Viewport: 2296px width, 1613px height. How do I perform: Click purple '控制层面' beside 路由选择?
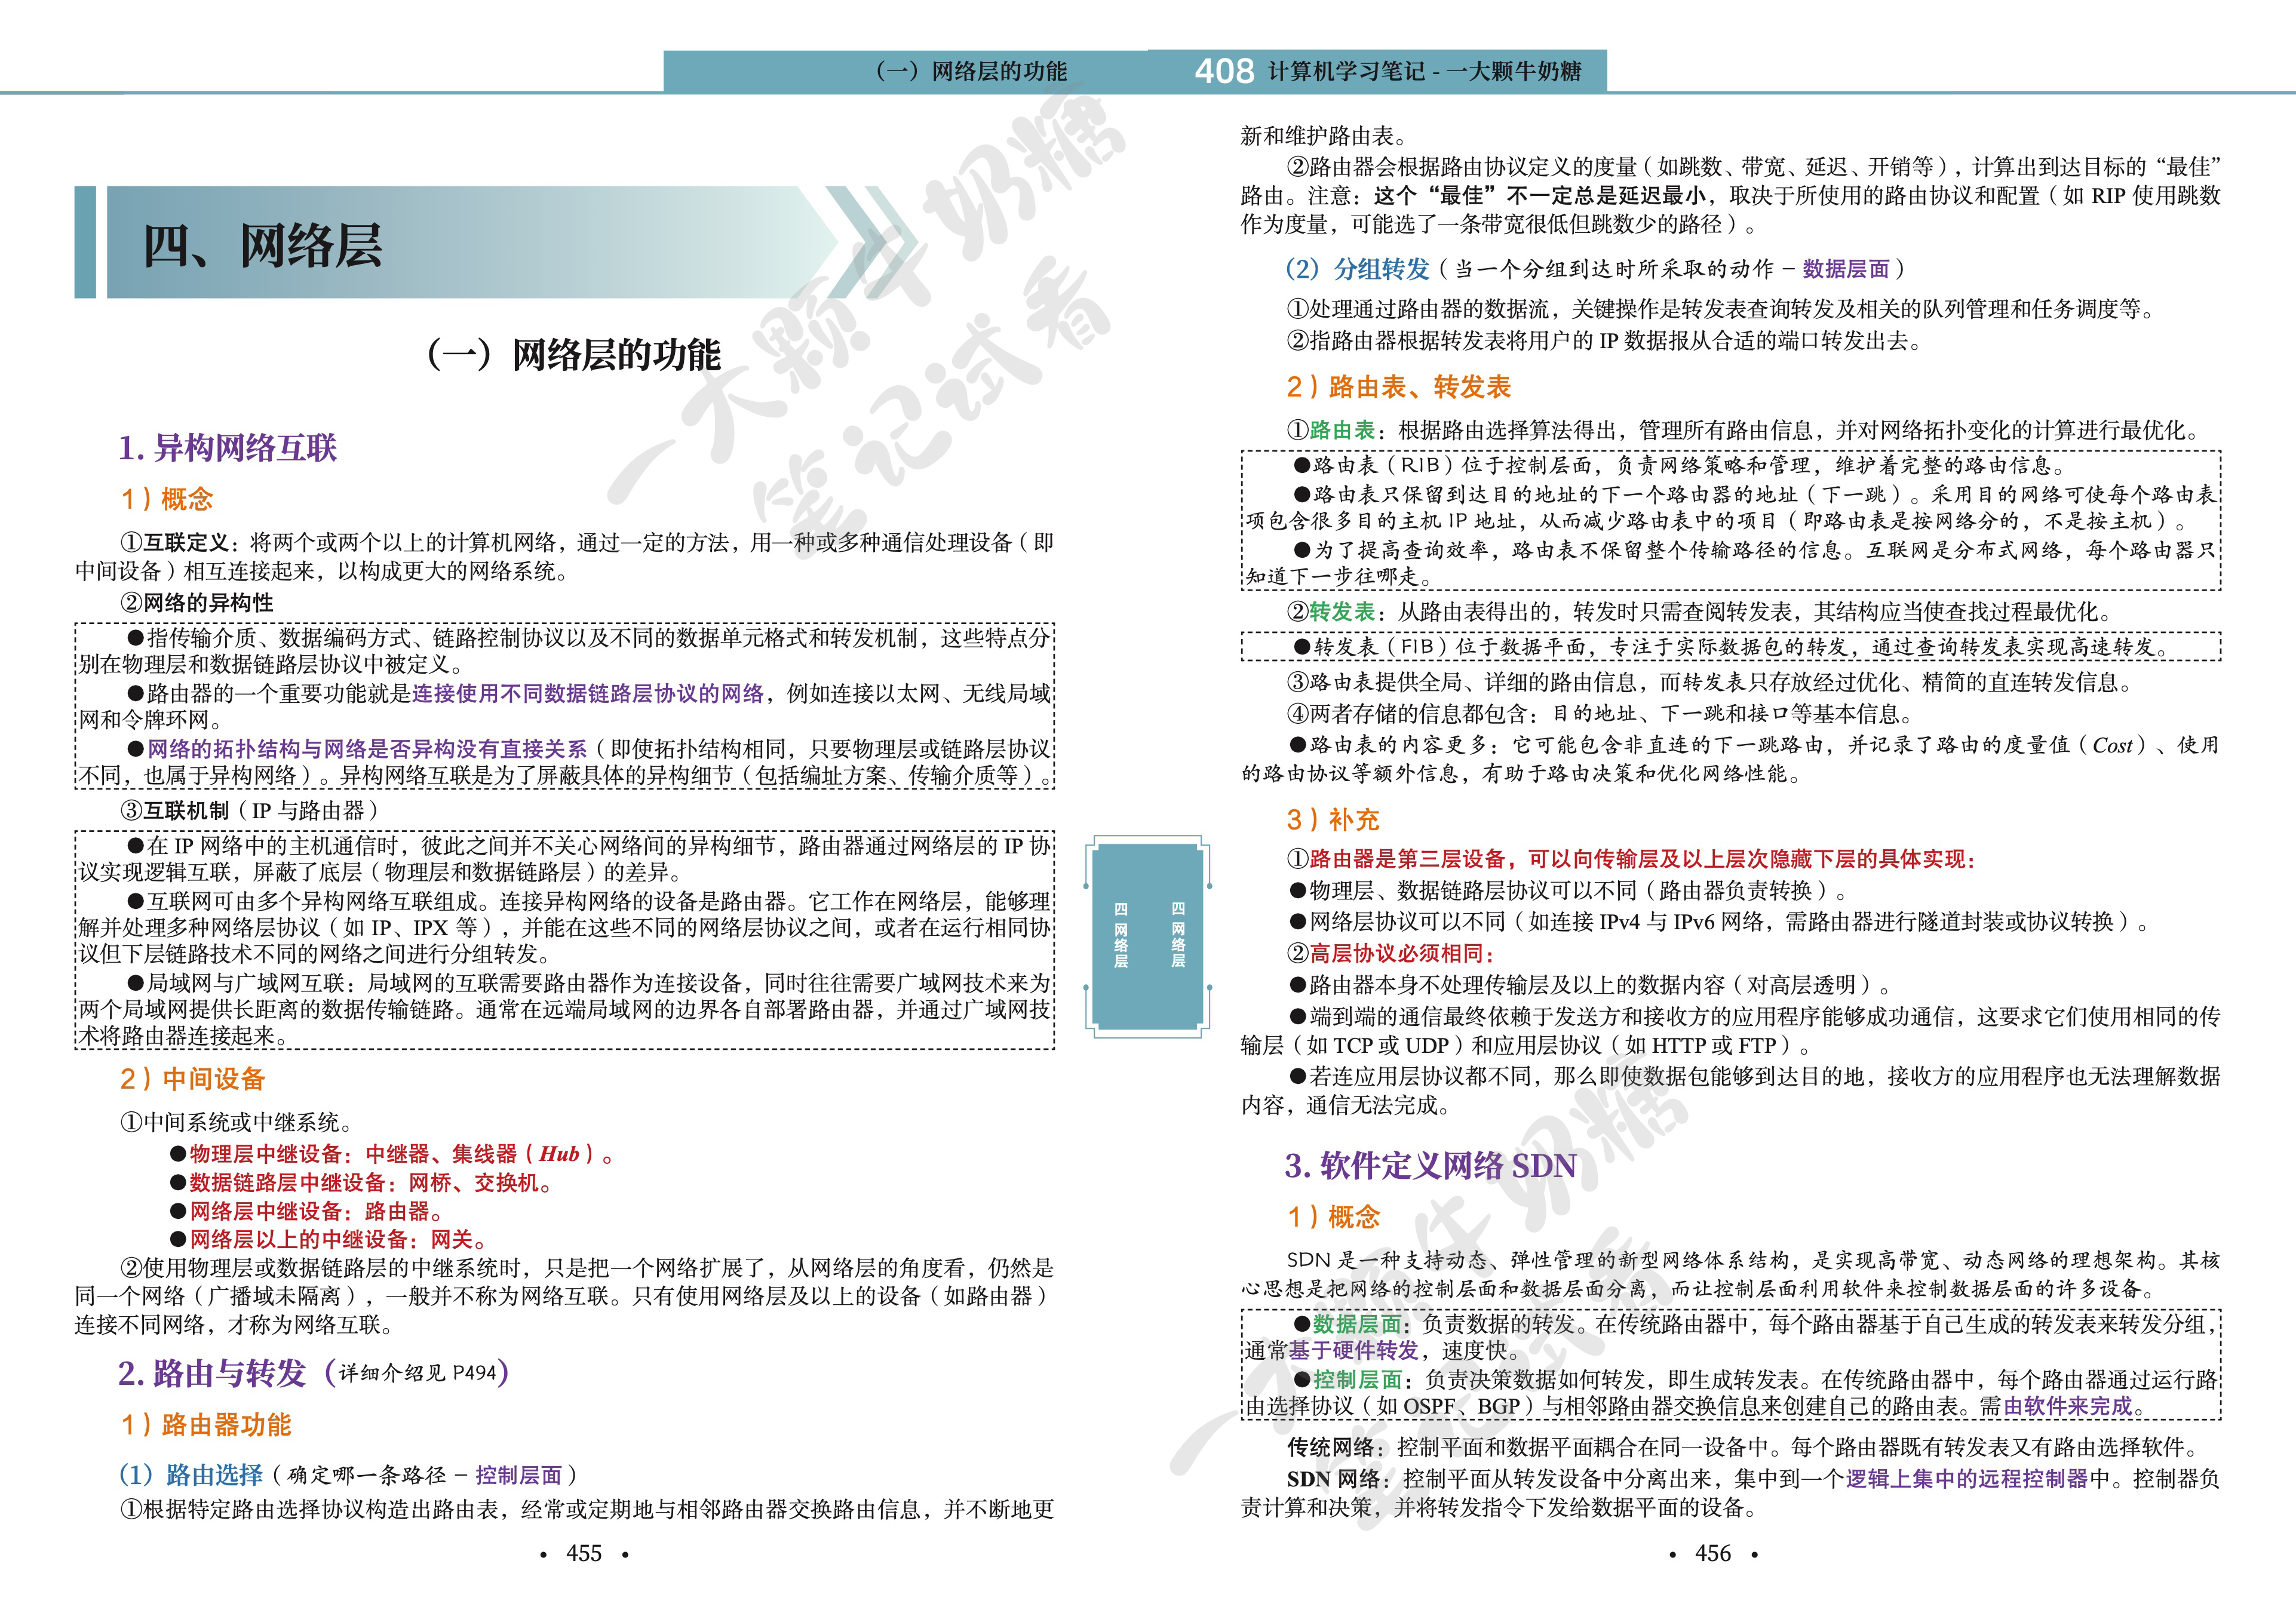coord(518,1475)
